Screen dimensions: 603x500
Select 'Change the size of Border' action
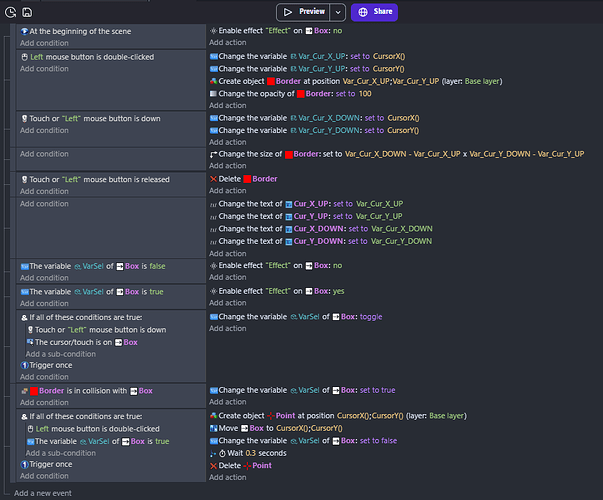(x=397, y=154)
